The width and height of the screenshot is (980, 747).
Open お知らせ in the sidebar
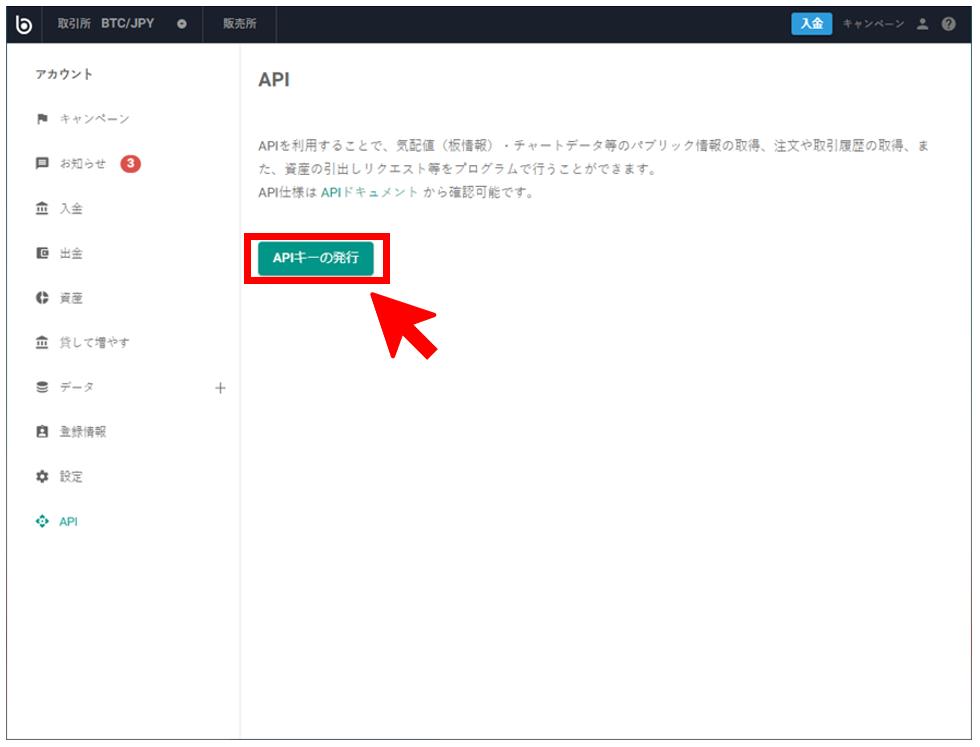point(83,164)
